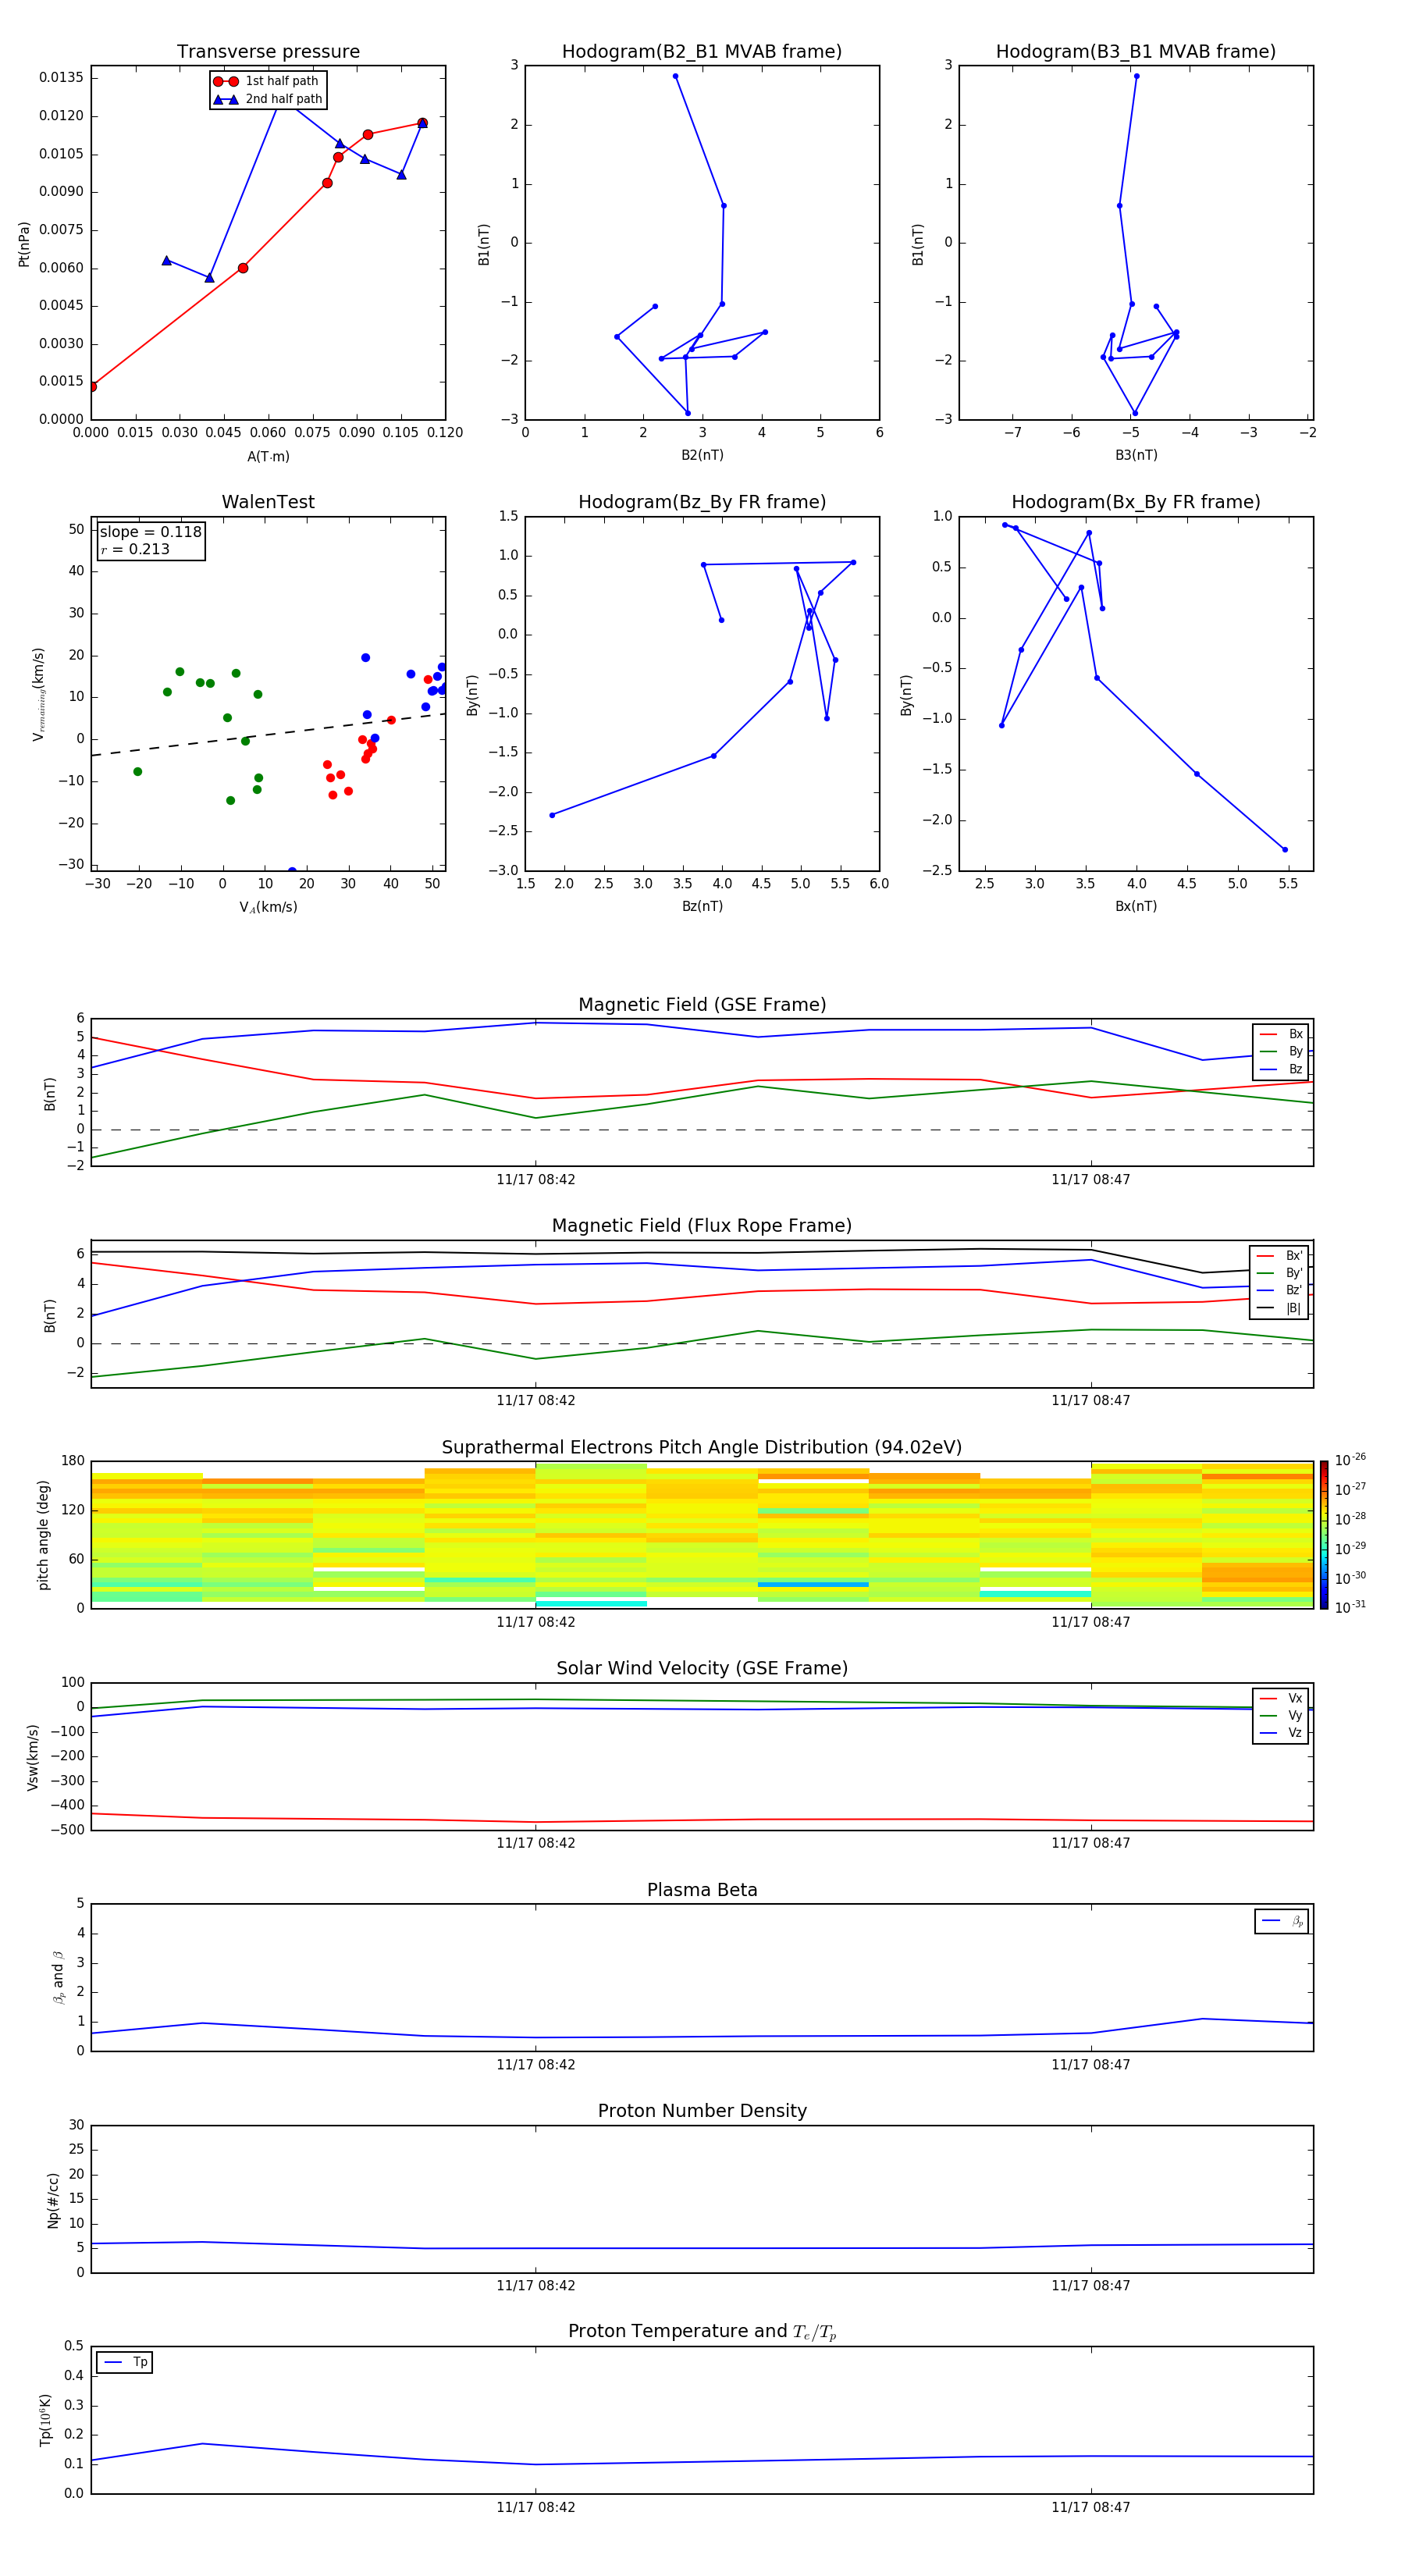Click the 'B3(nT)' x-axis label

point(1136,456)
